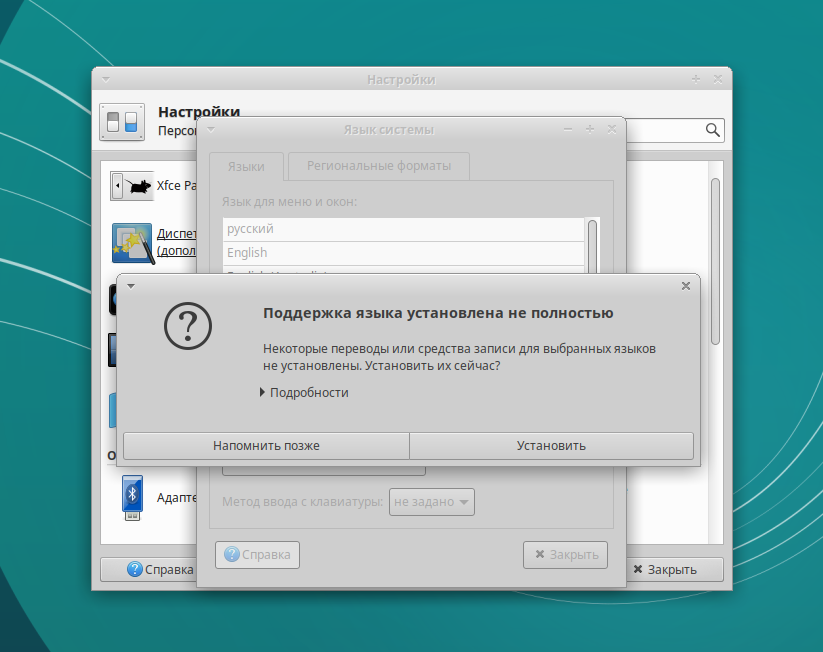
Task: Close the language support dialog
Action: pyautogui.click(x=685, y=286)
